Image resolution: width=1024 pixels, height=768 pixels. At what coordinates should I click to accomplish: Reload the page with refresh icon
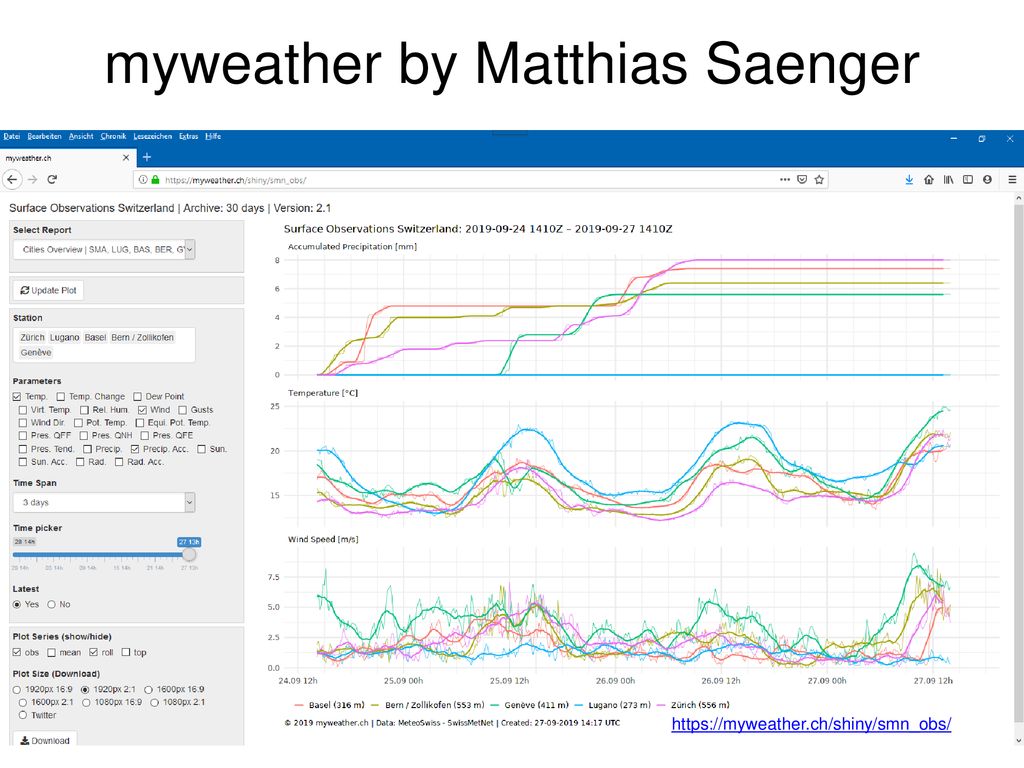52,179
